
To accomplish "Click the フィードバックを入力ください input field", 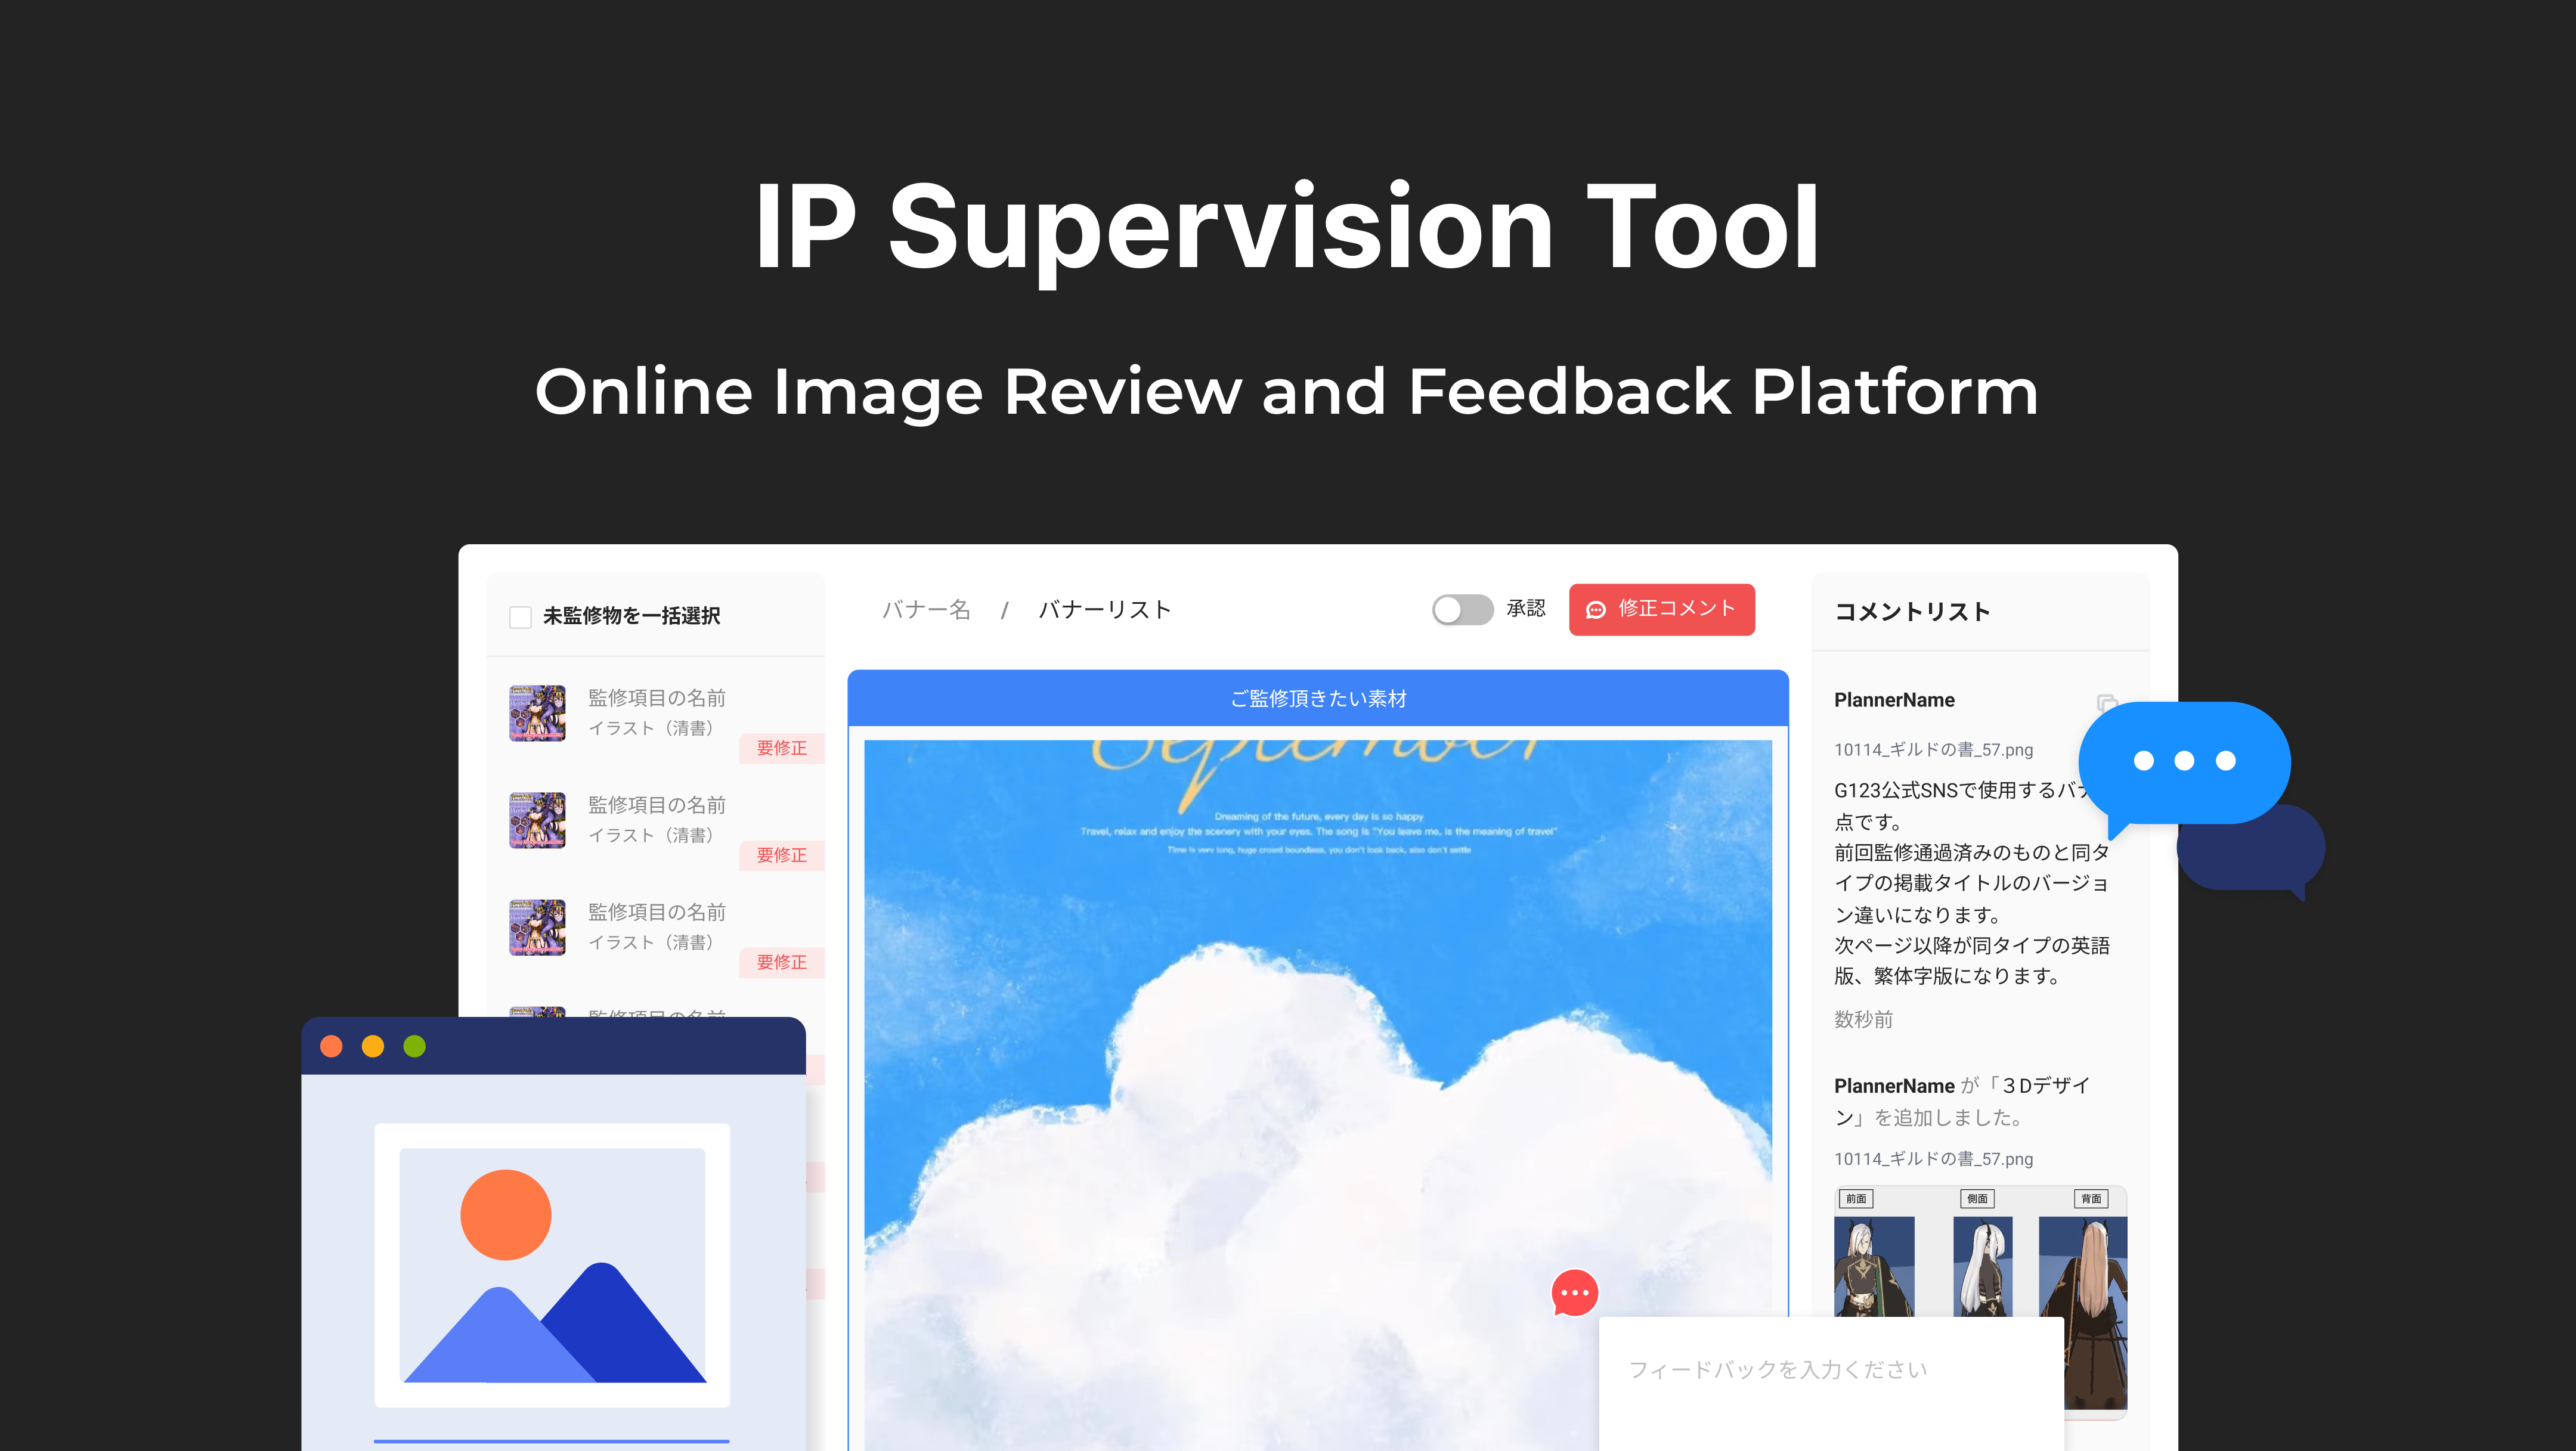I will pyautogui.click(x=1778, y=1370).
